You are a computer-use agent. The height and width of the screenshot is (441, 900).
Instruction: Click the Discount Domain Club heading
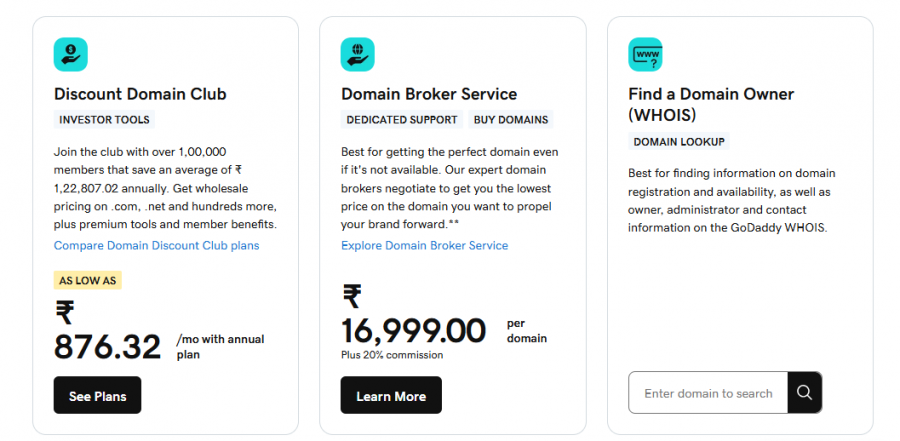click(x=140, y=94)
